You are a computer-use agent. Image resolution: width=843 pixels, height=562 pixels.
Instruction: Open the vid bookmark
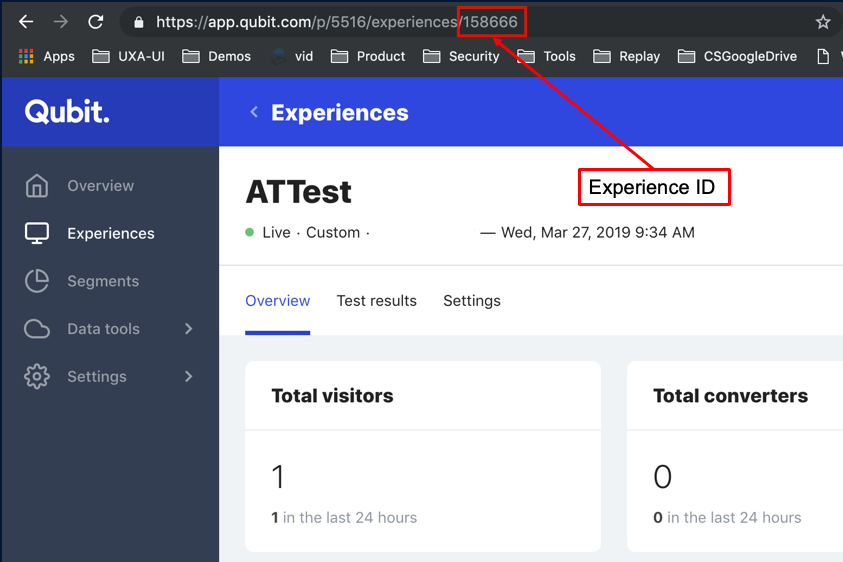pos(292,56)
